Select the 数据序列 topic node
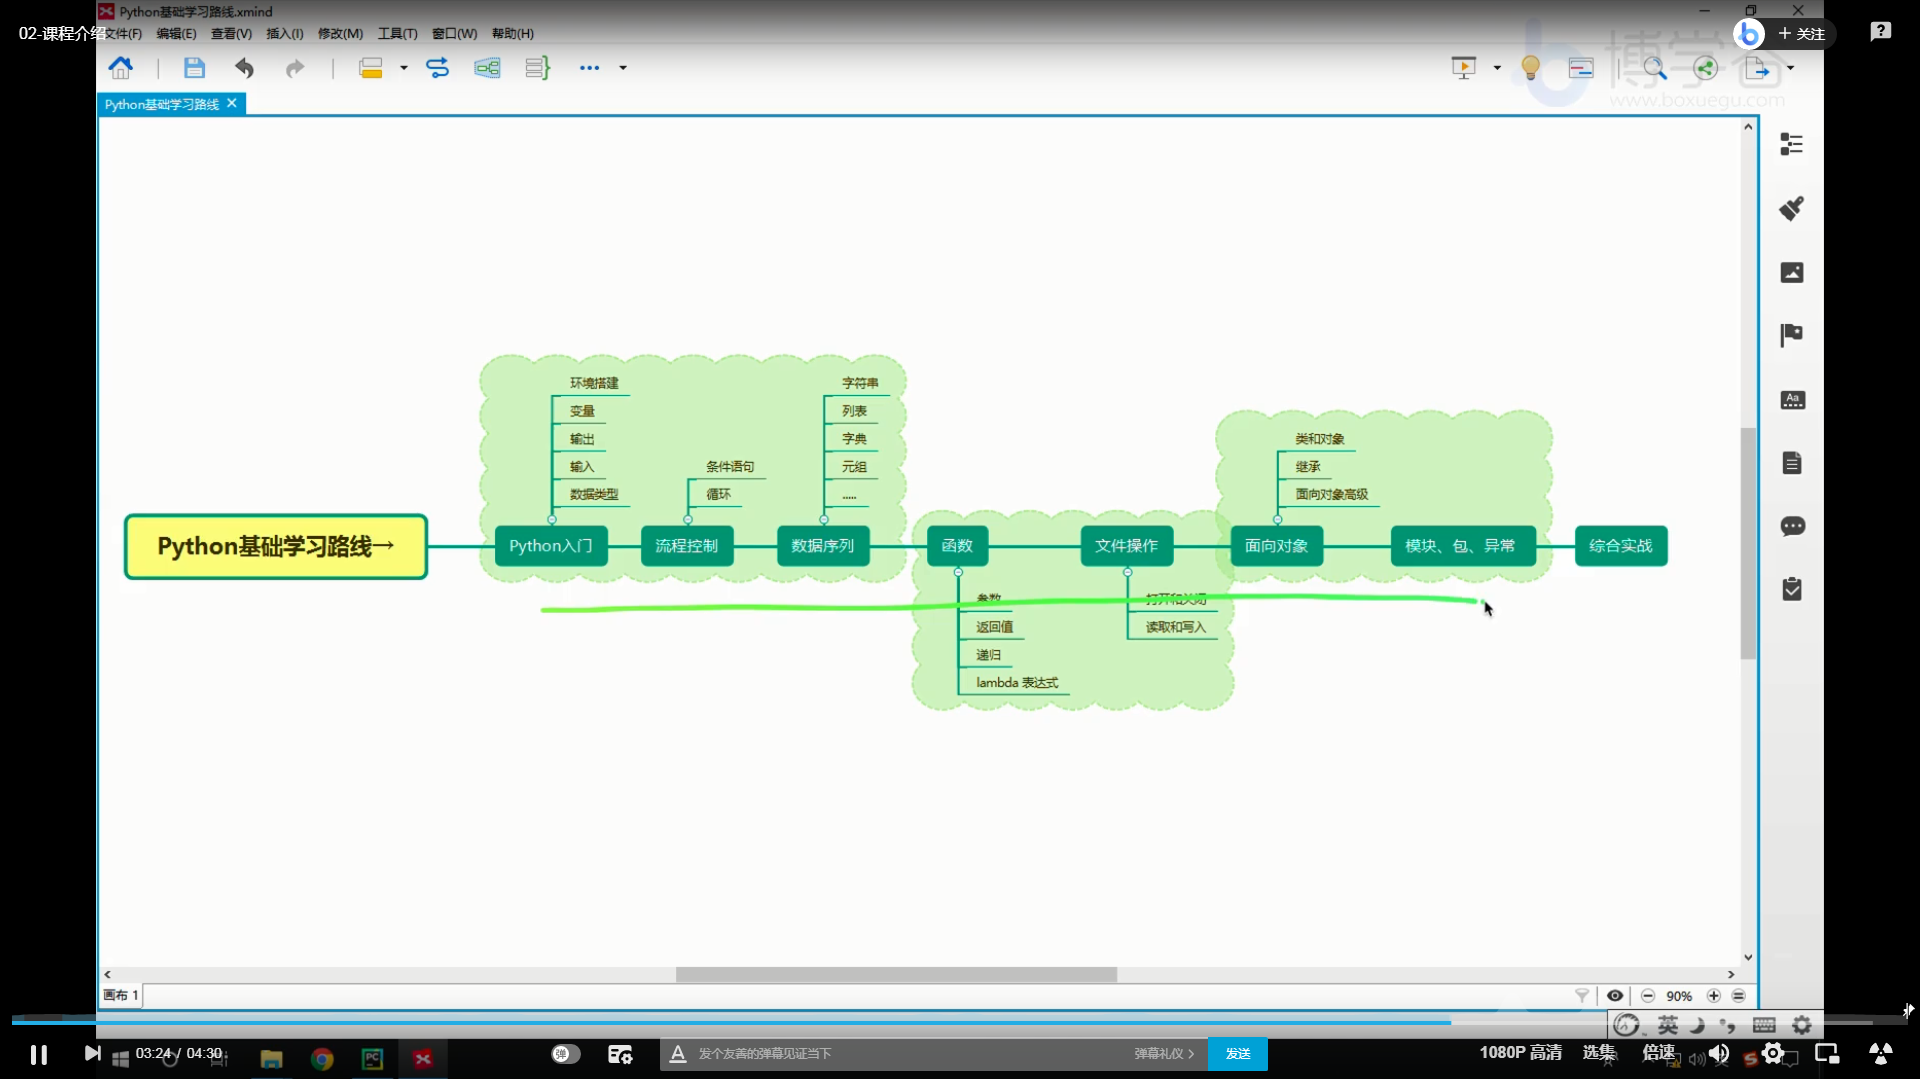Viewport: 1920px width, 1079px height. 823,546
